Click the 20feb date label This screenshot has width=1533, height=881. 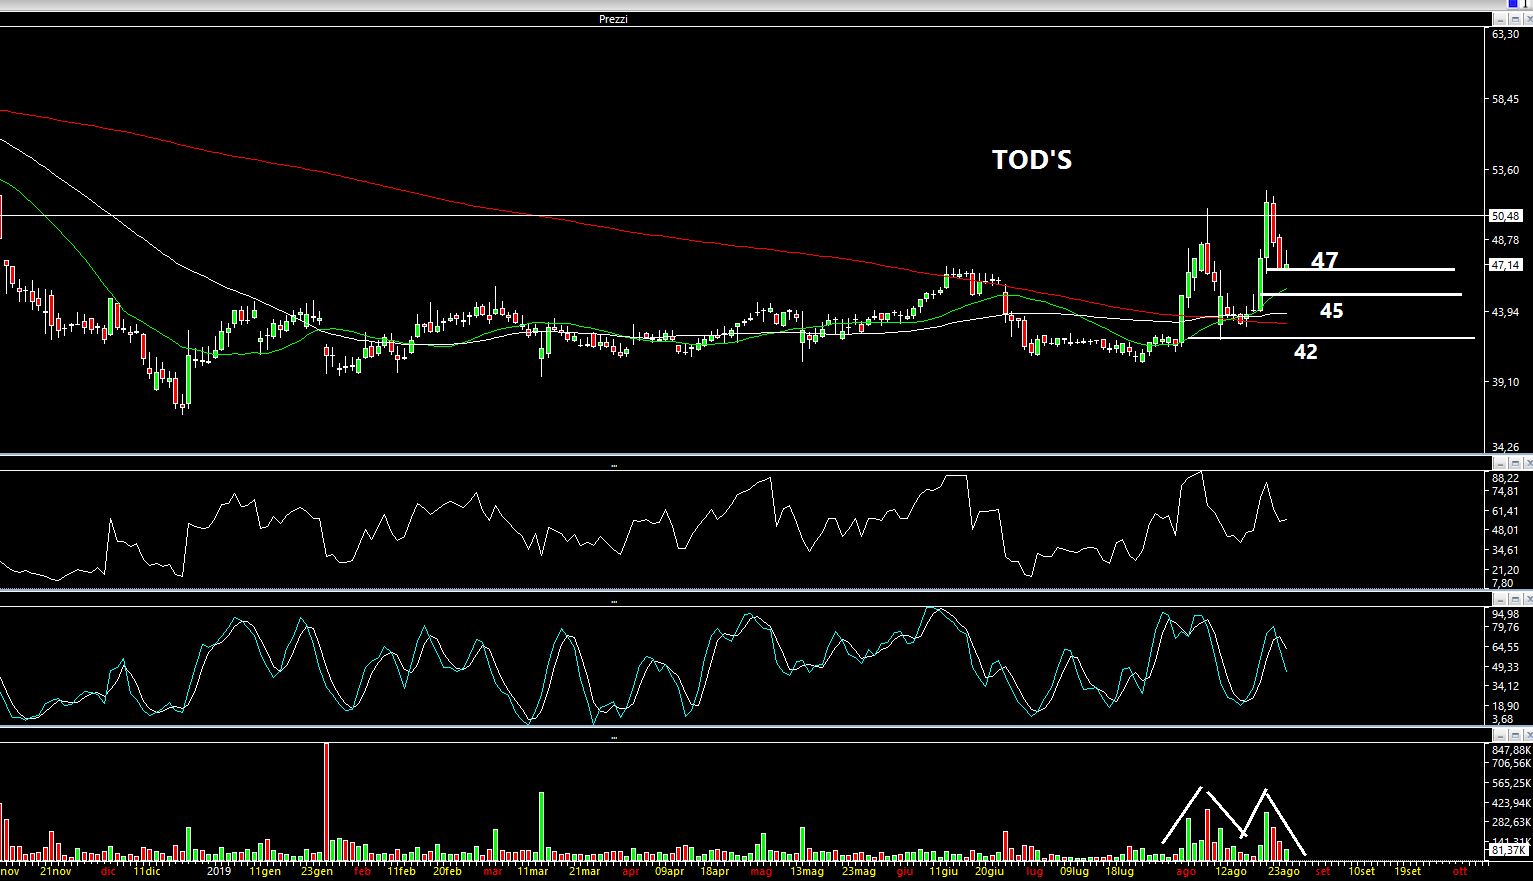coord(446,872)
